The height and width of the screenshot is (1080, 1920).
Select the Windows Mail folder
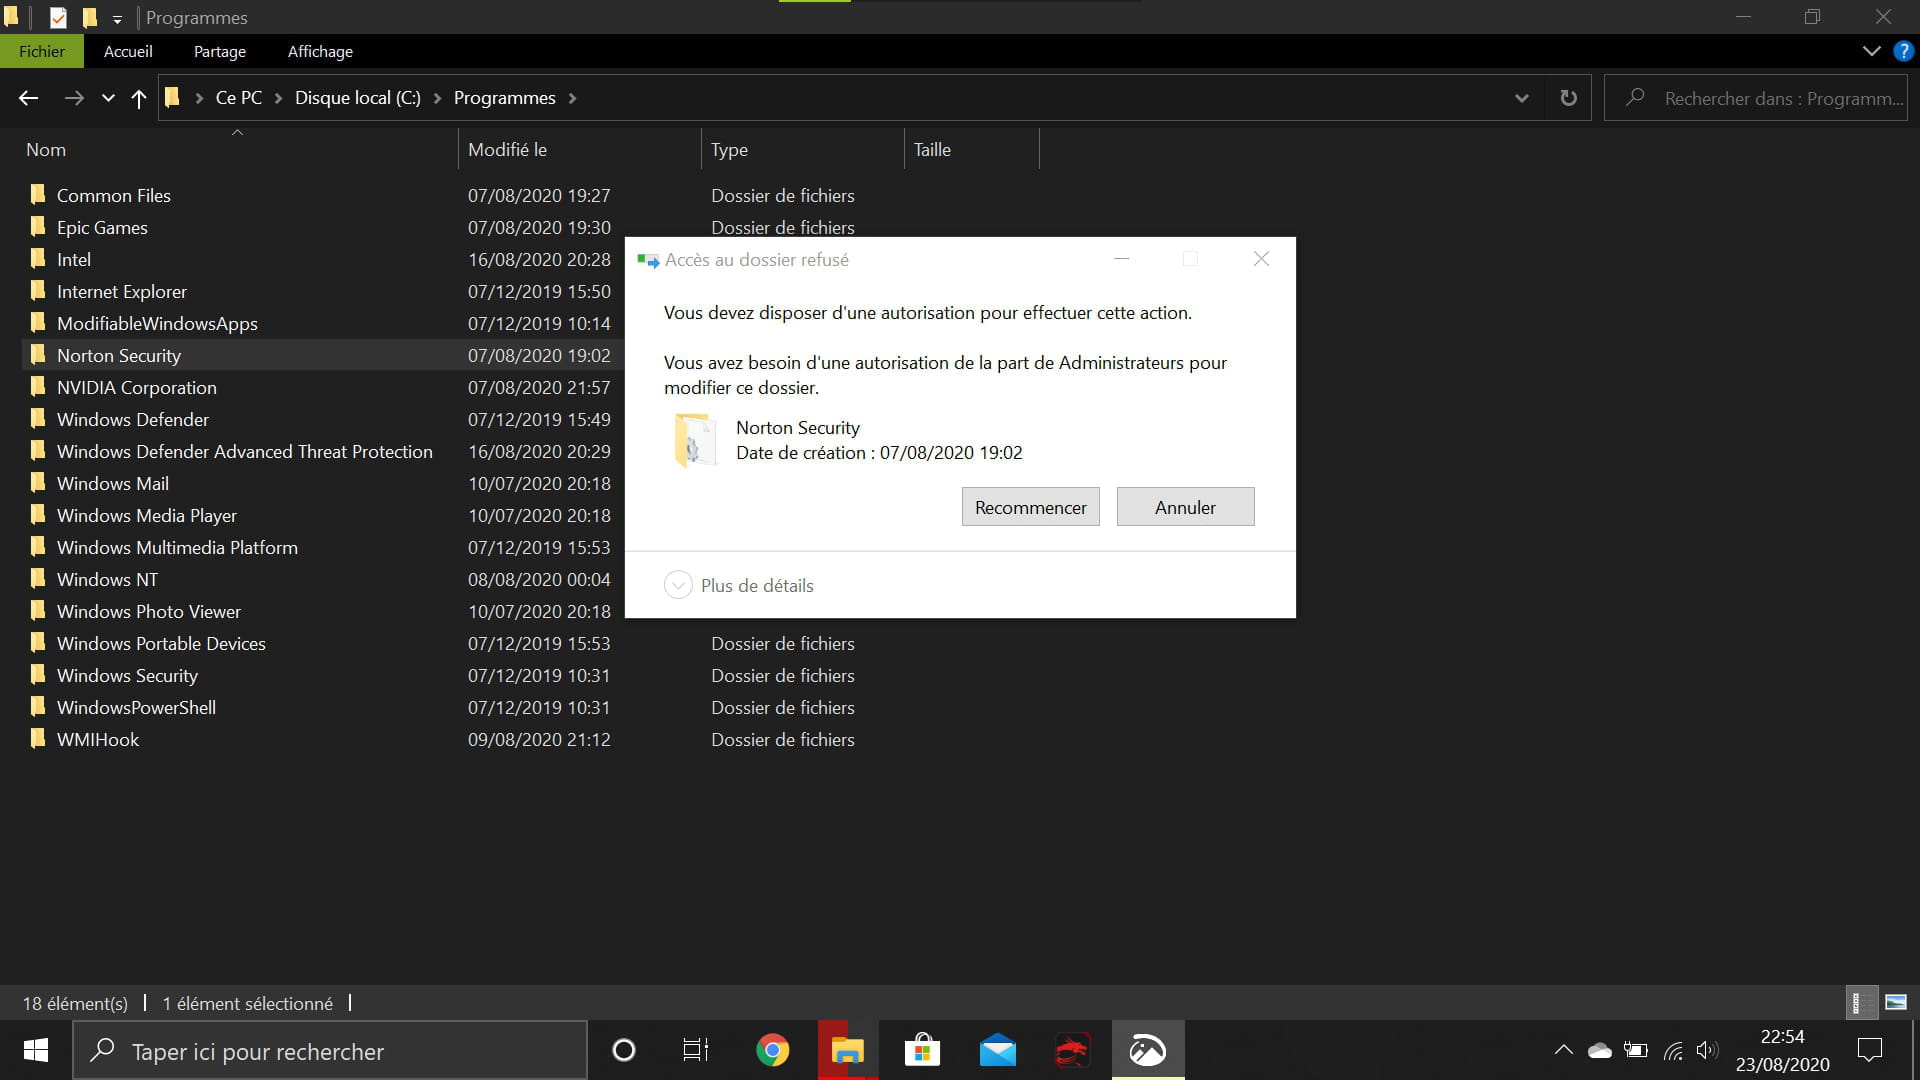[112, 483]
